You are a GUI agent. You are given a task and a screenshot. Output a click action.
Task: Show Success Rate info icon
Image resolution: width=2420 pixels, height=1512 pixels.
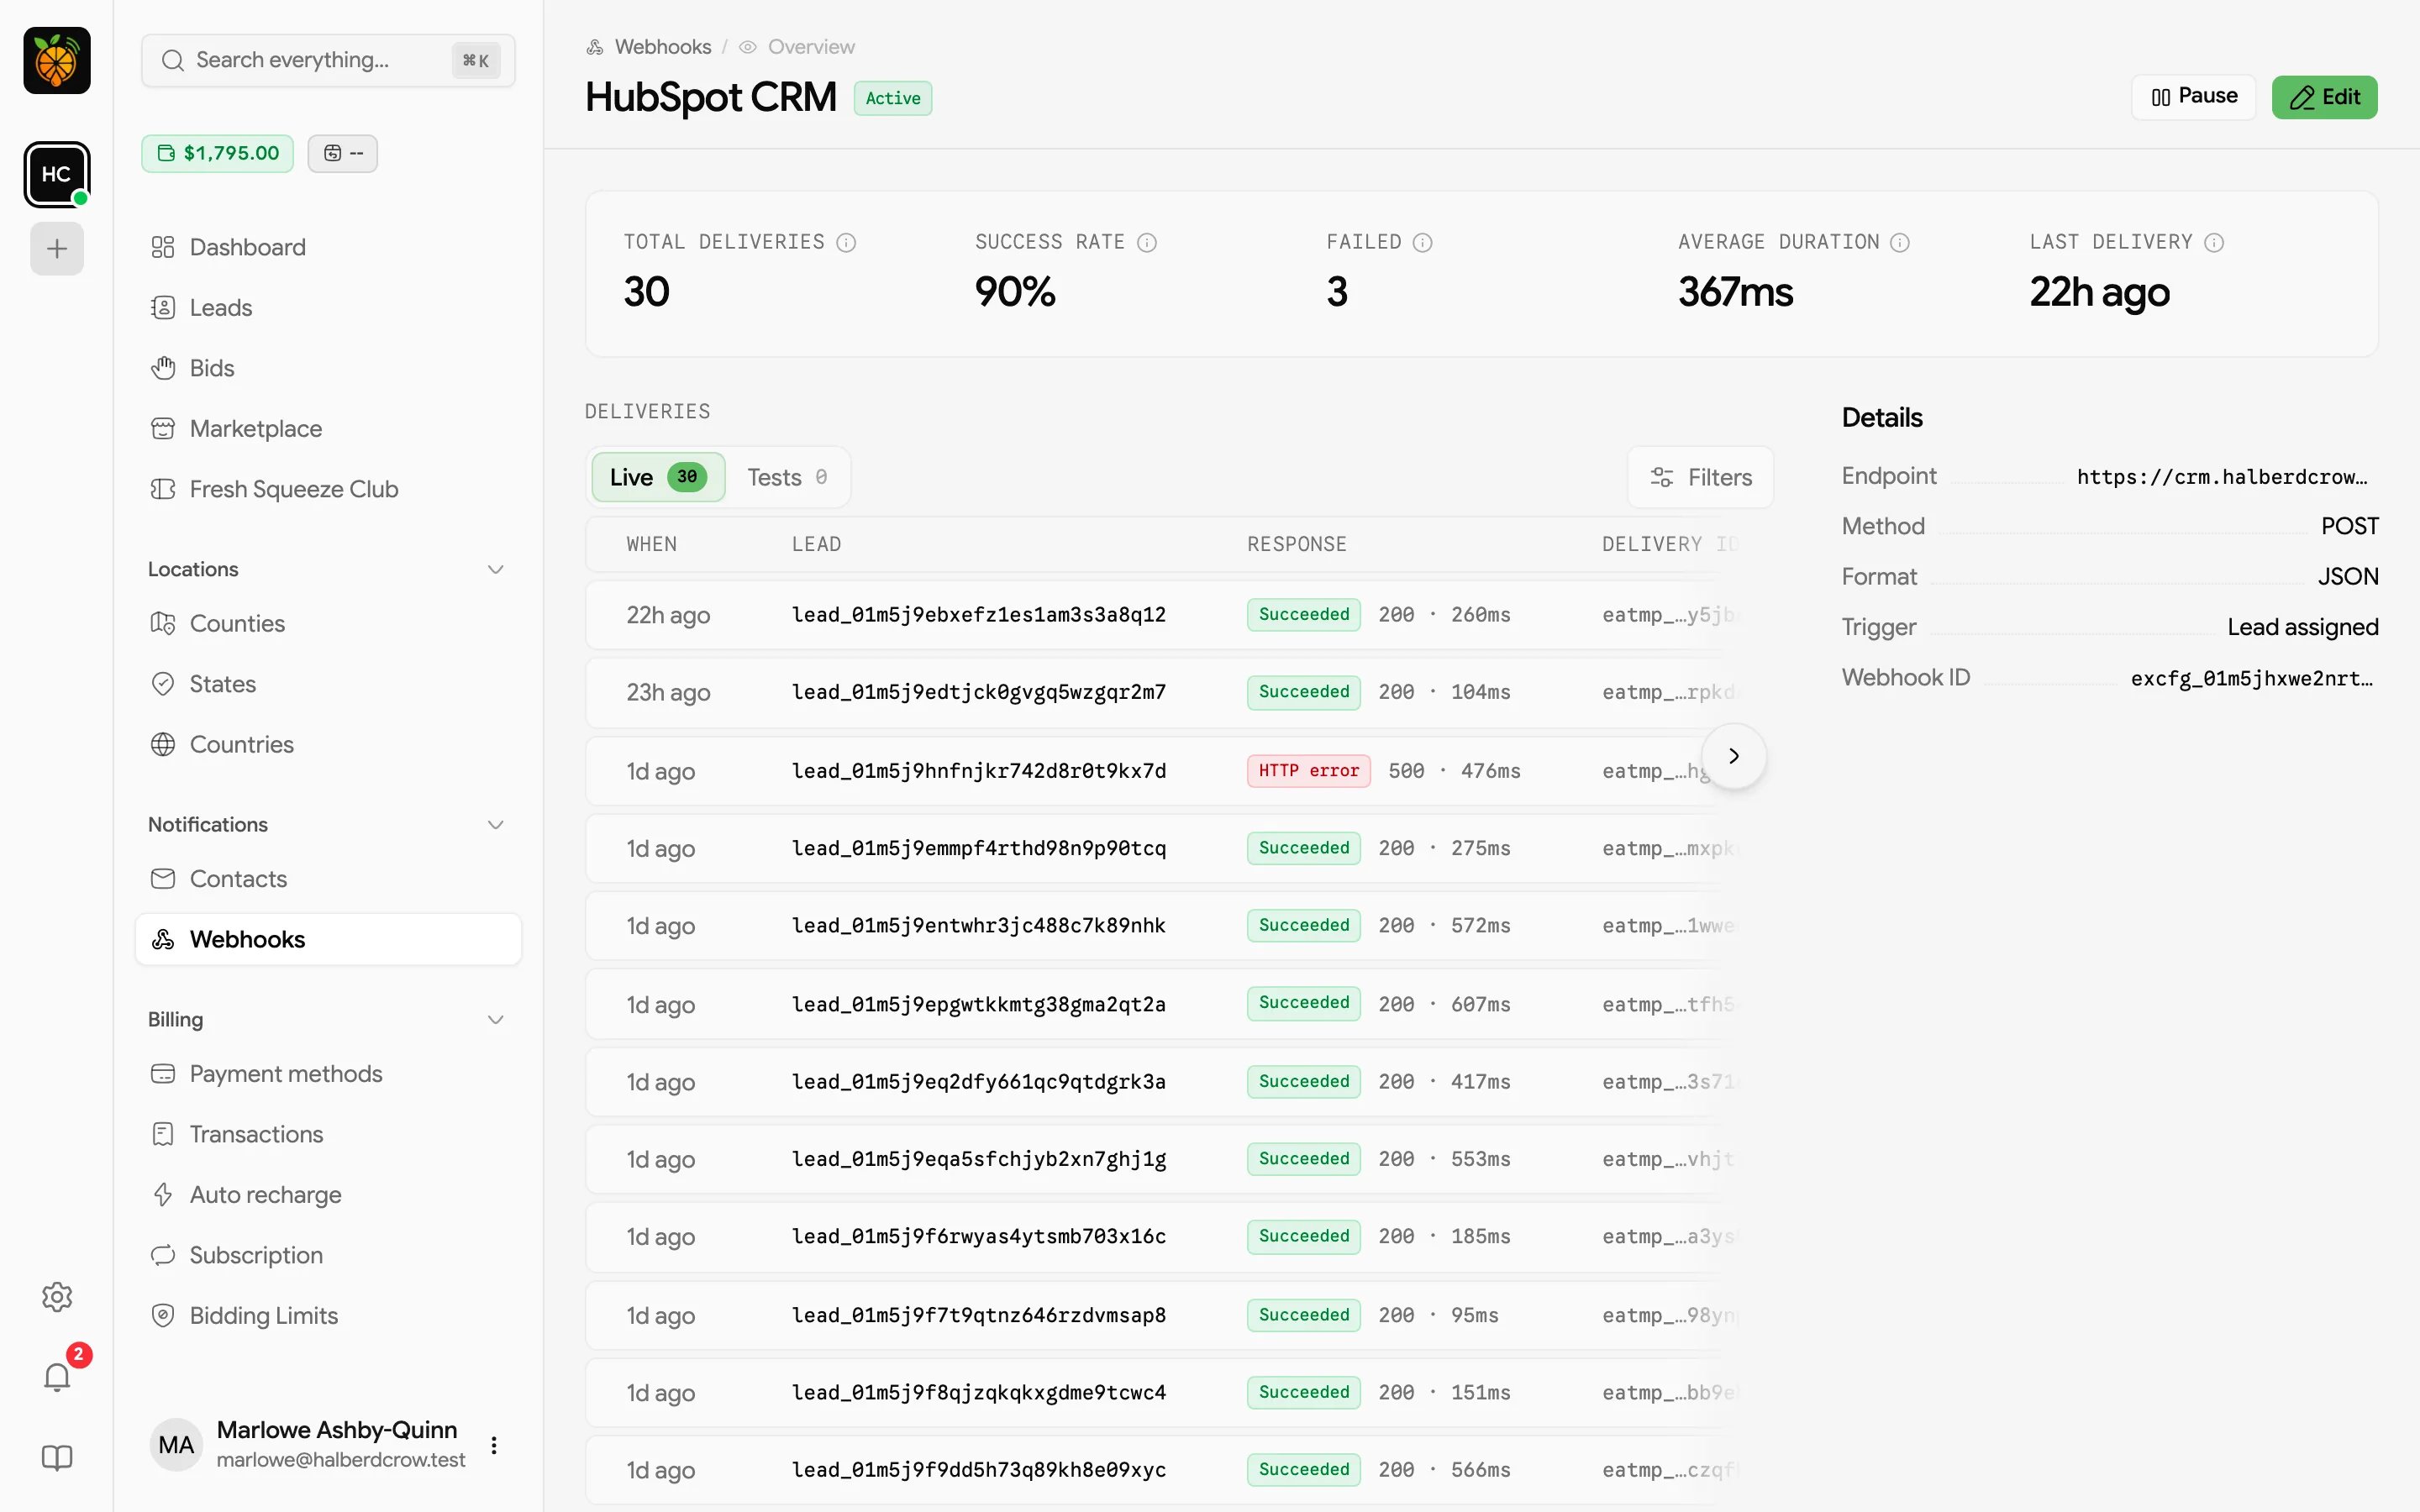[x=1147, y=243]
